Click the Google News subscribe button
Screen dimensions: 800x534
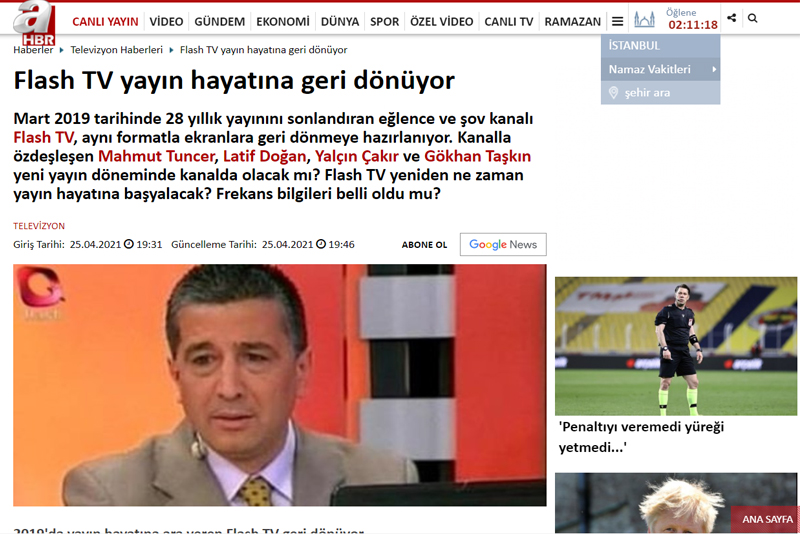tap(503, 245)
